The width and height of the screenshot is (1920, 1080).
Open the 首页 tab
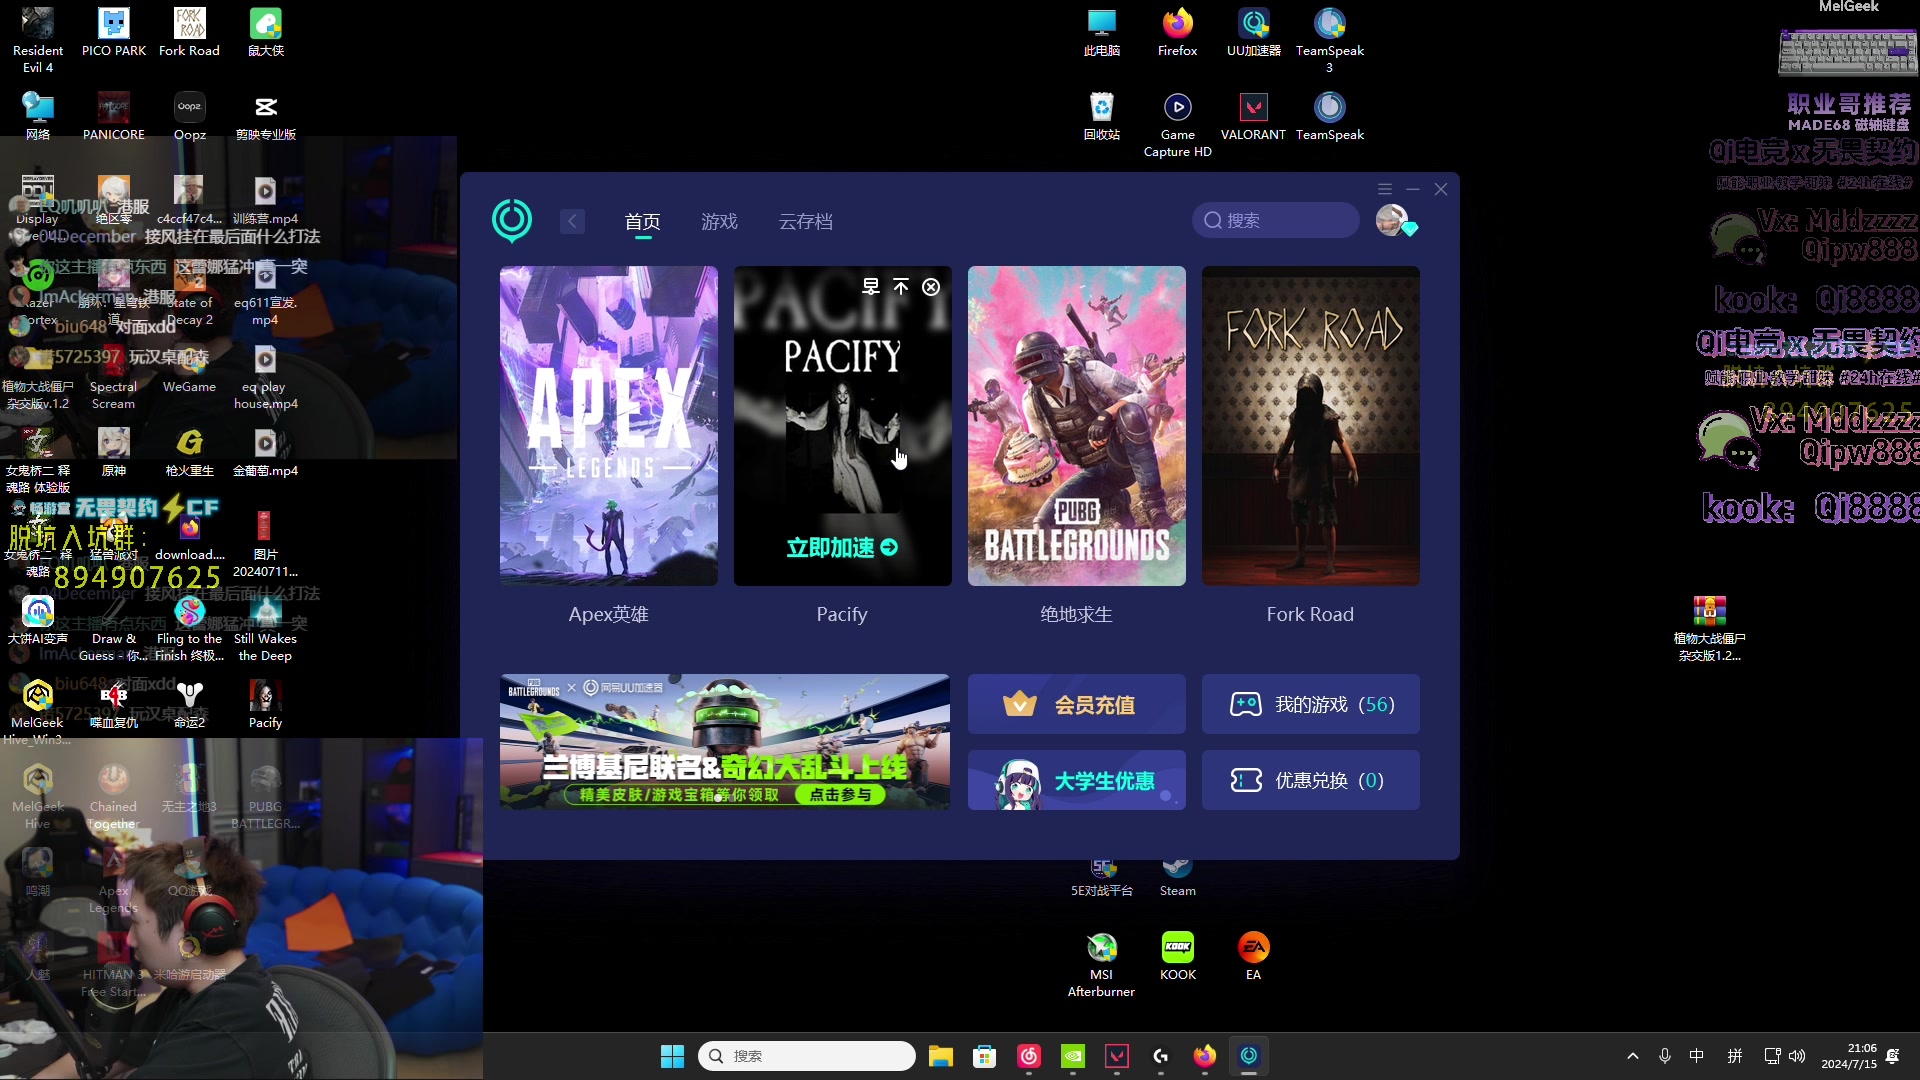(643, 222)
